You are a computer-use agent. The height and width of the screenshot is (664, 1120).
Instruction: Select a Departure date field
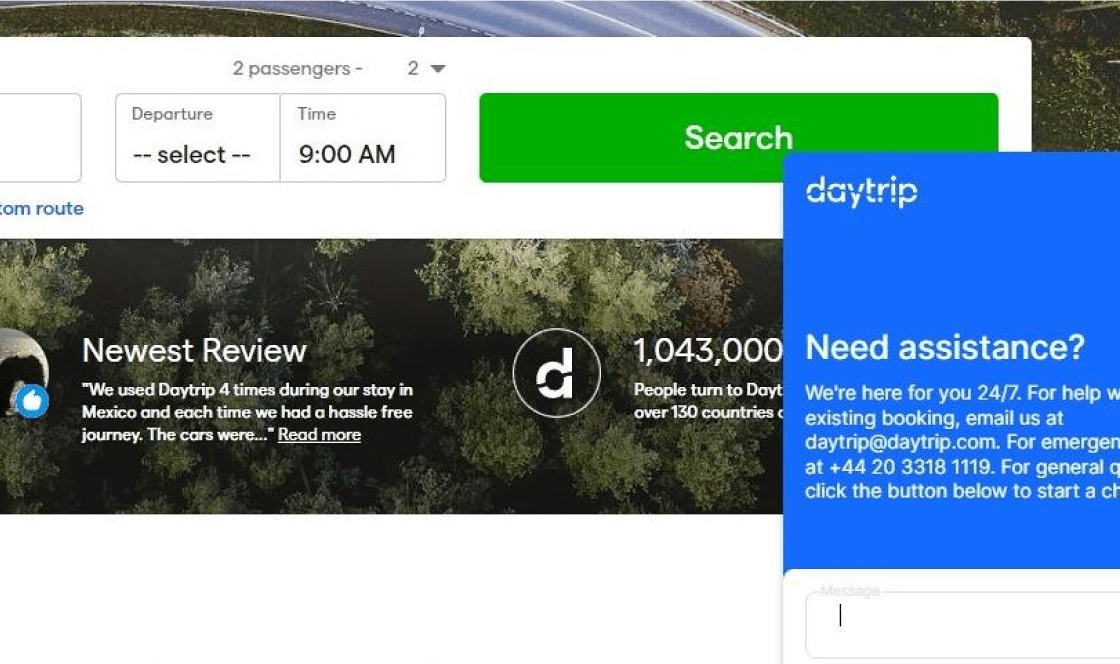click(198, 138)
